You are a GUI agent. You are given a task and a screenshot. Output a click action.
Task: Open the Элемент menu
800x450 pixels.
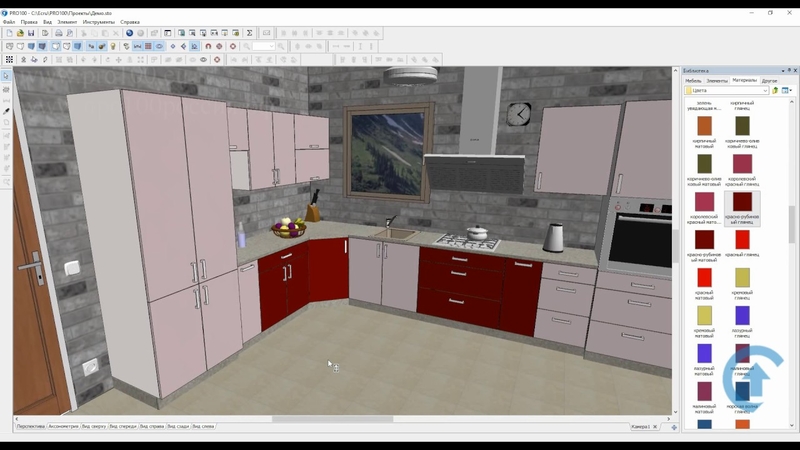tap(67, 21)
